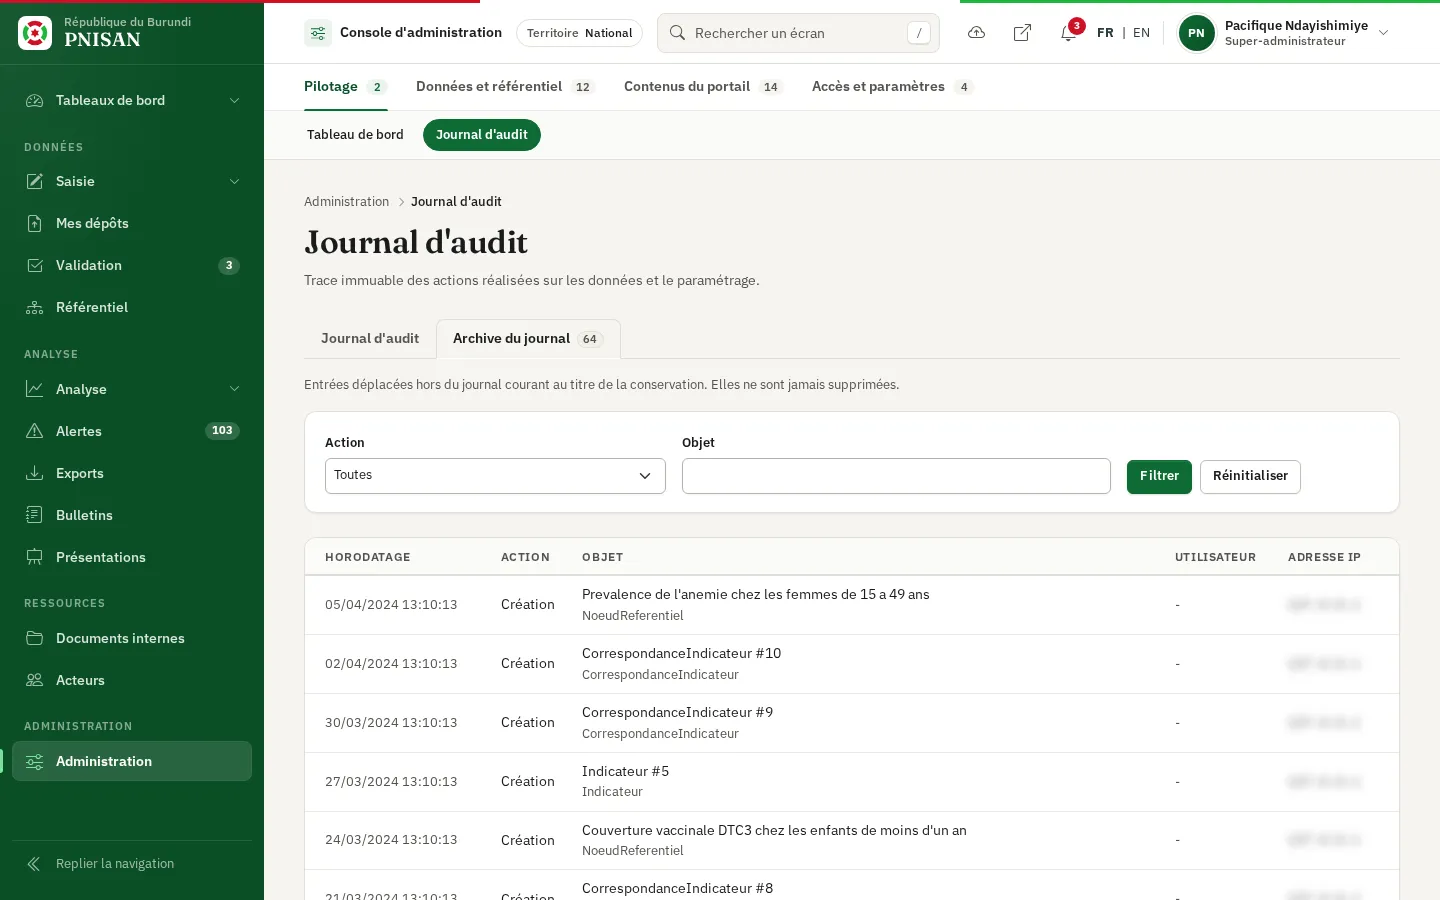Click the Horodatage column header
Viewport: 1440px width, 900px height.
[x=367, y=557]
